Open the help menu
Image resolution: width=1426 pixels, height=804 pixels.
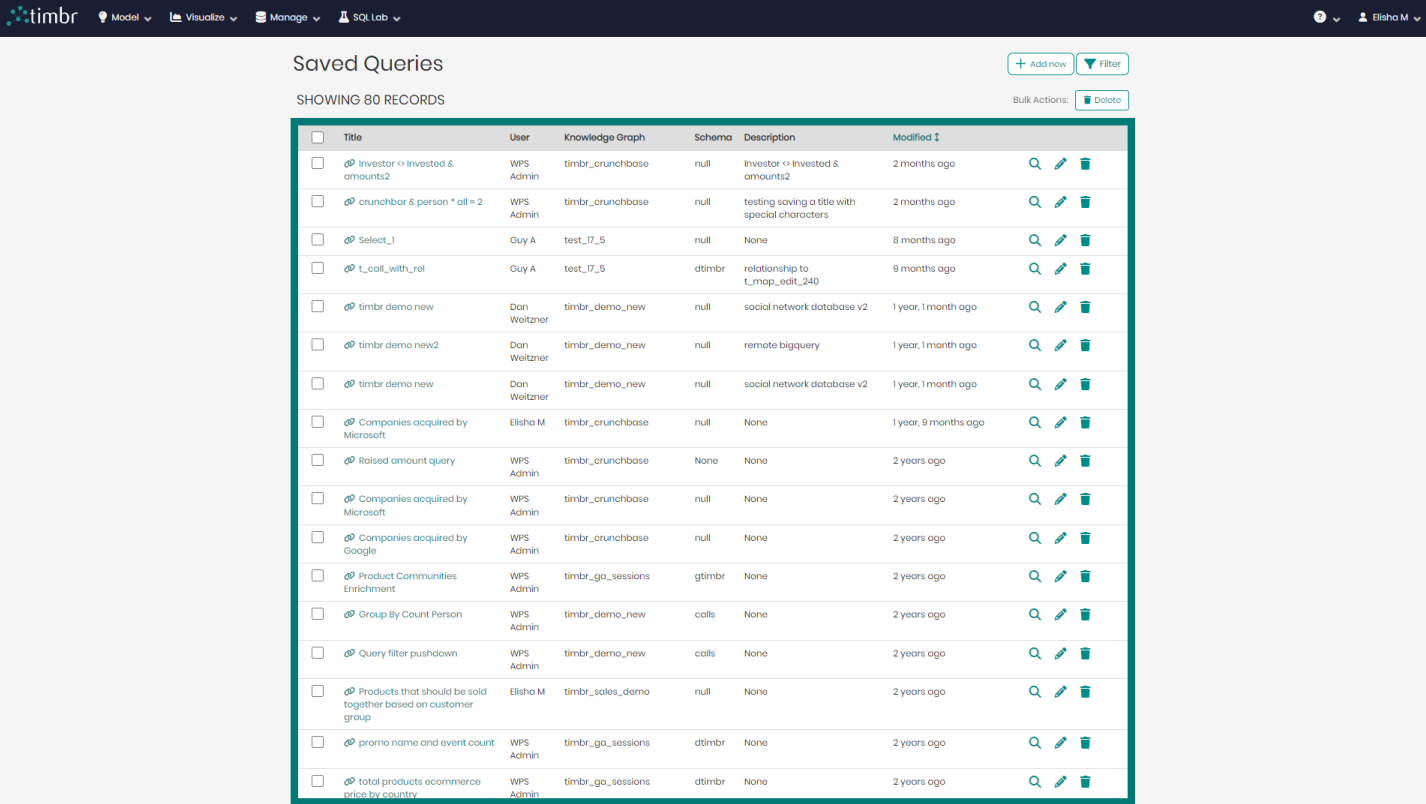1319,16
